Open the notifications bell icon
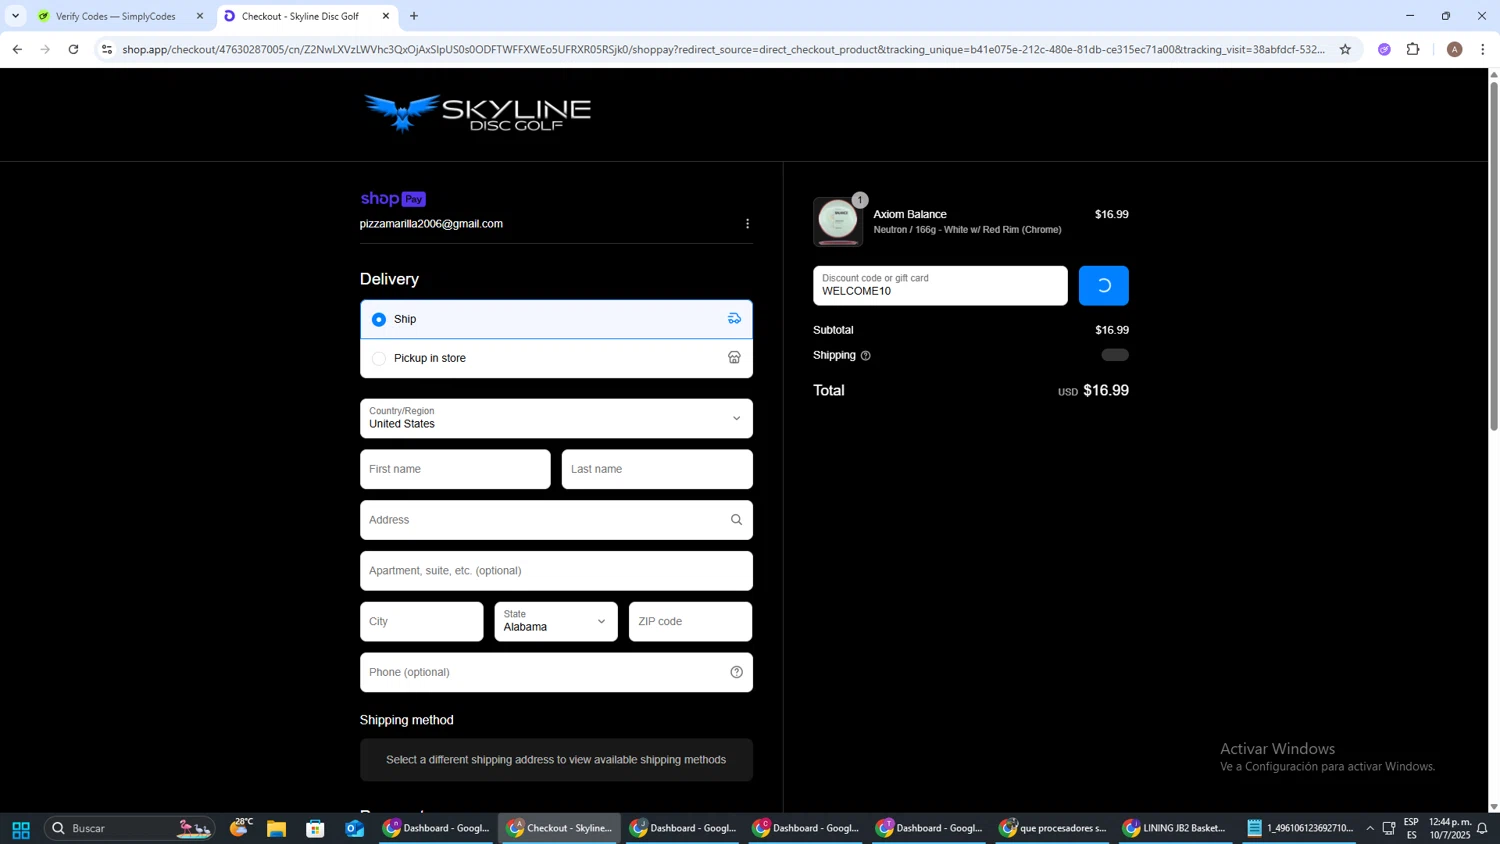This screenshot has height=844, width=1500. [1483, 829]
